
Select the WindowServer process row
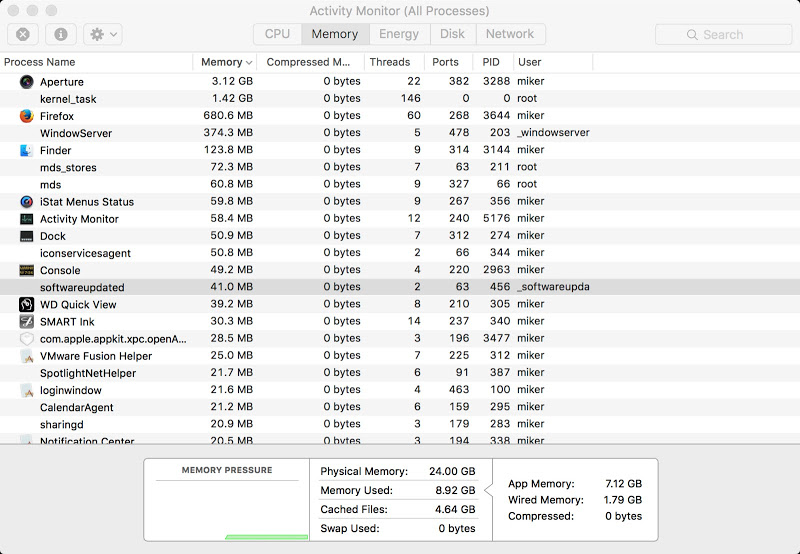tap(400, 133)
